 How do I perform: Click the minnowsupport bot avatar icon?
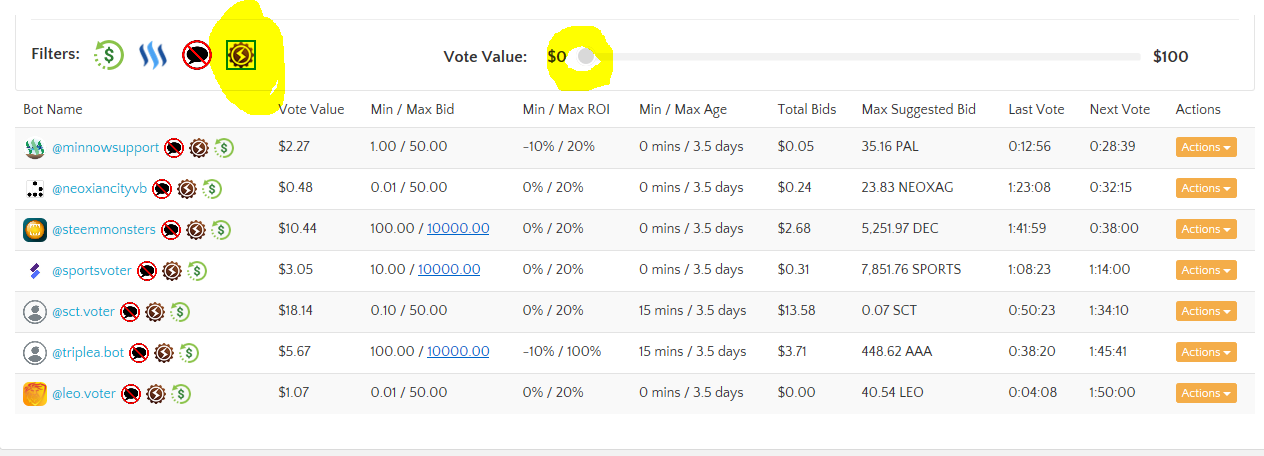pos(35,148)
